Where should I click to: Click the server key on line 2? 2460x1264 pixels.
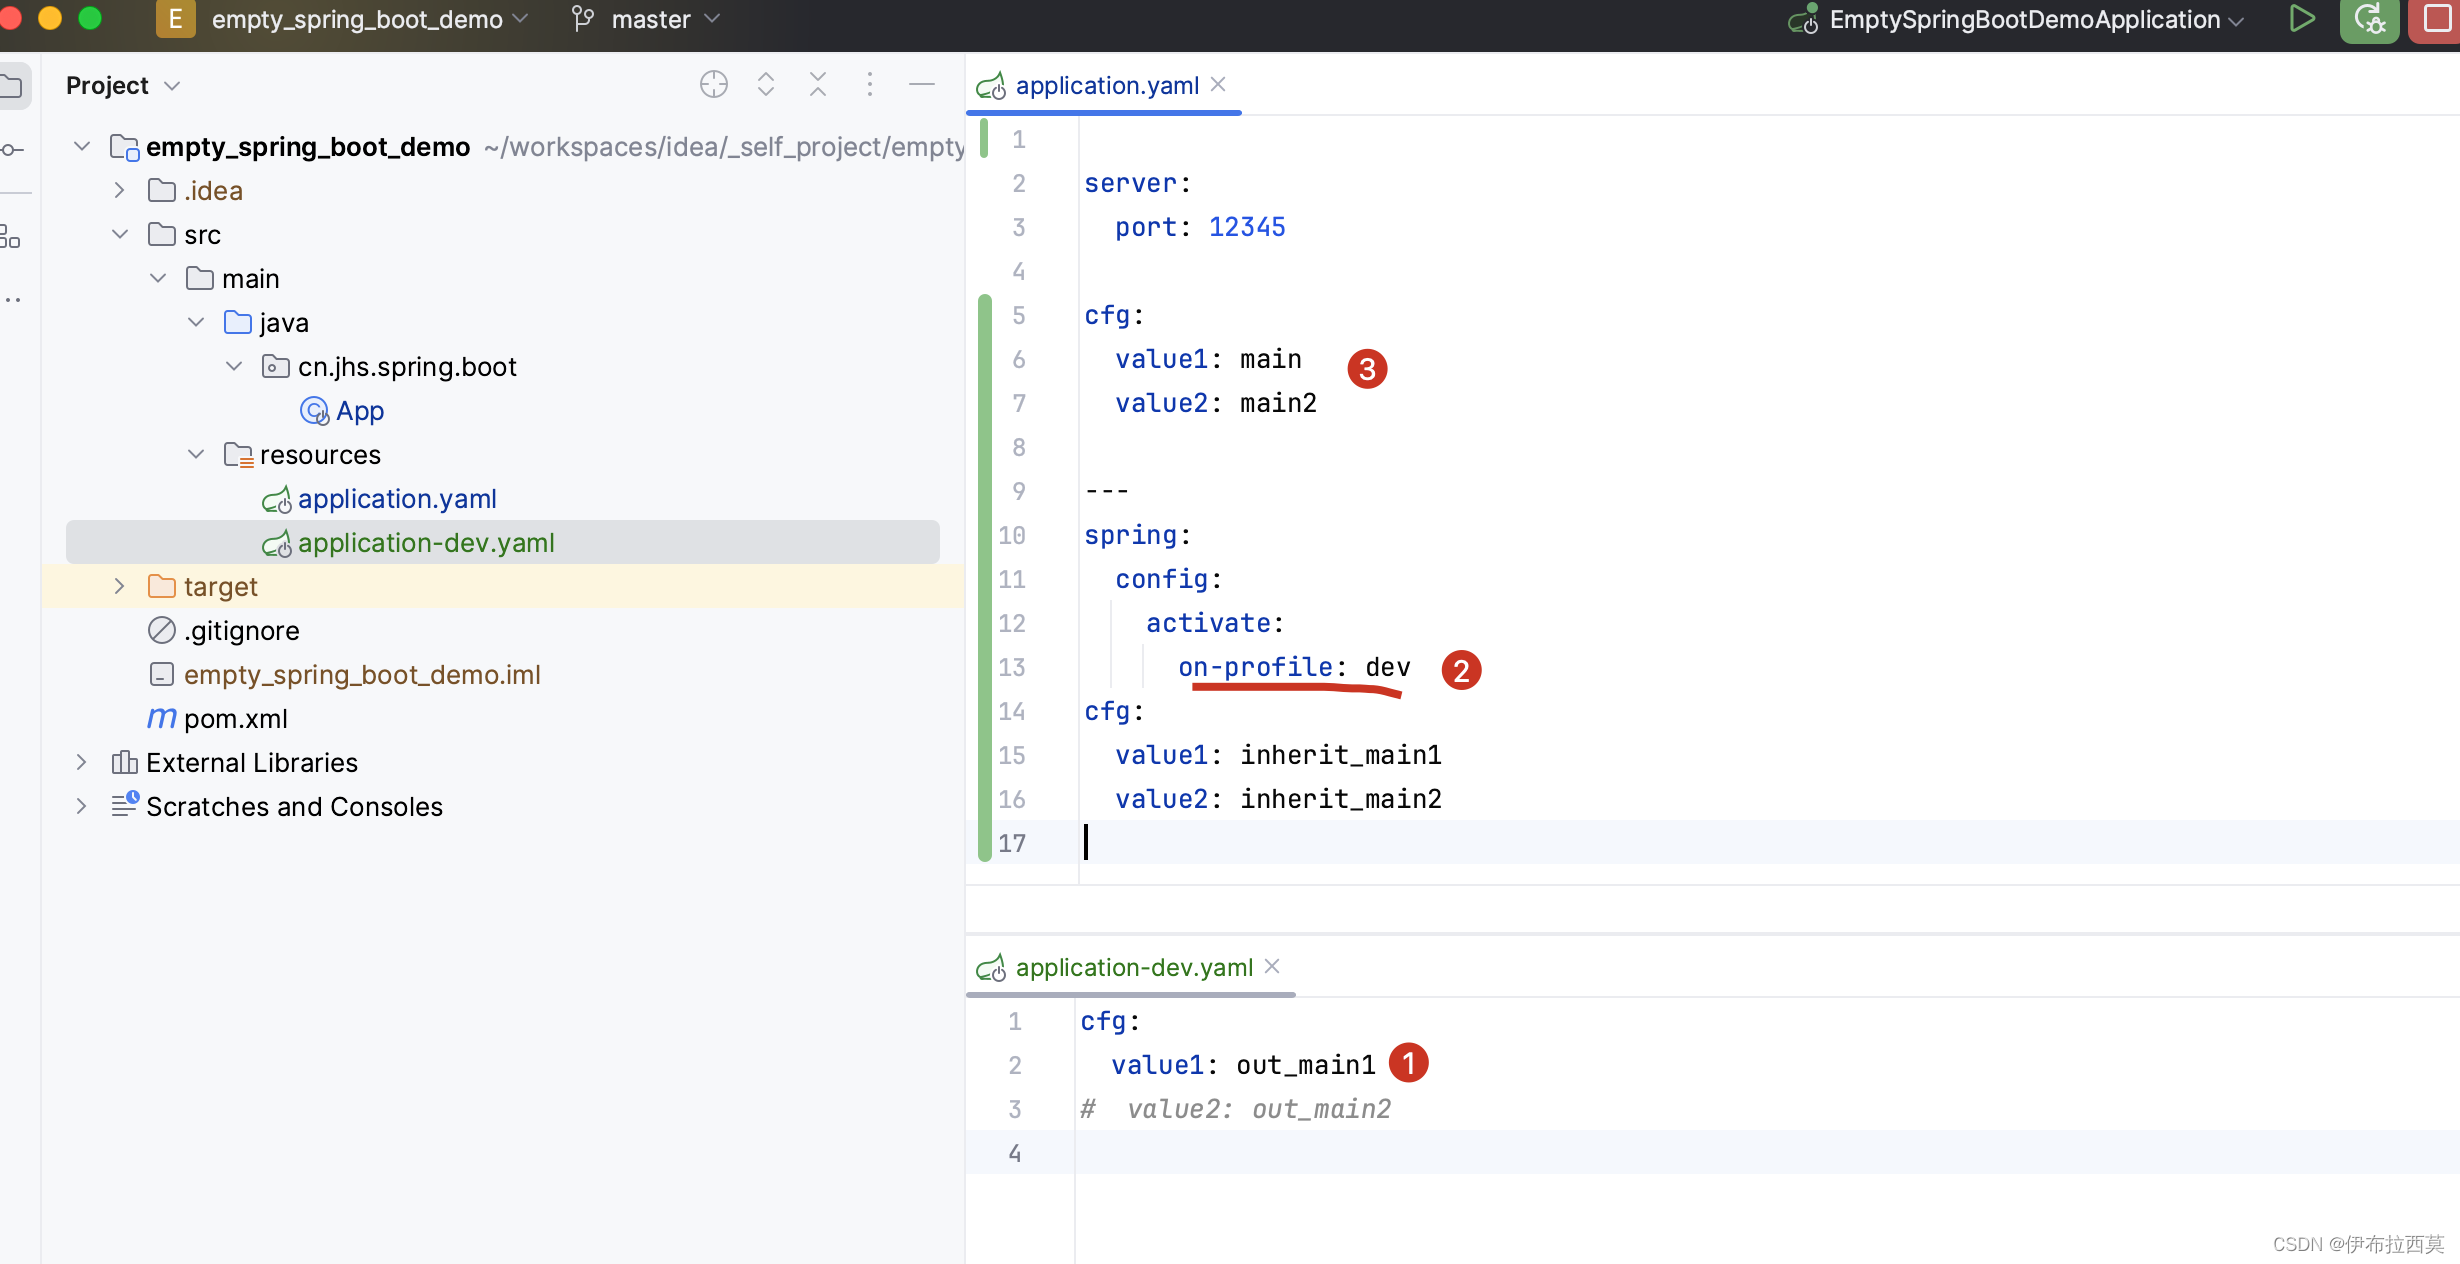click(x=1131, y=183)
